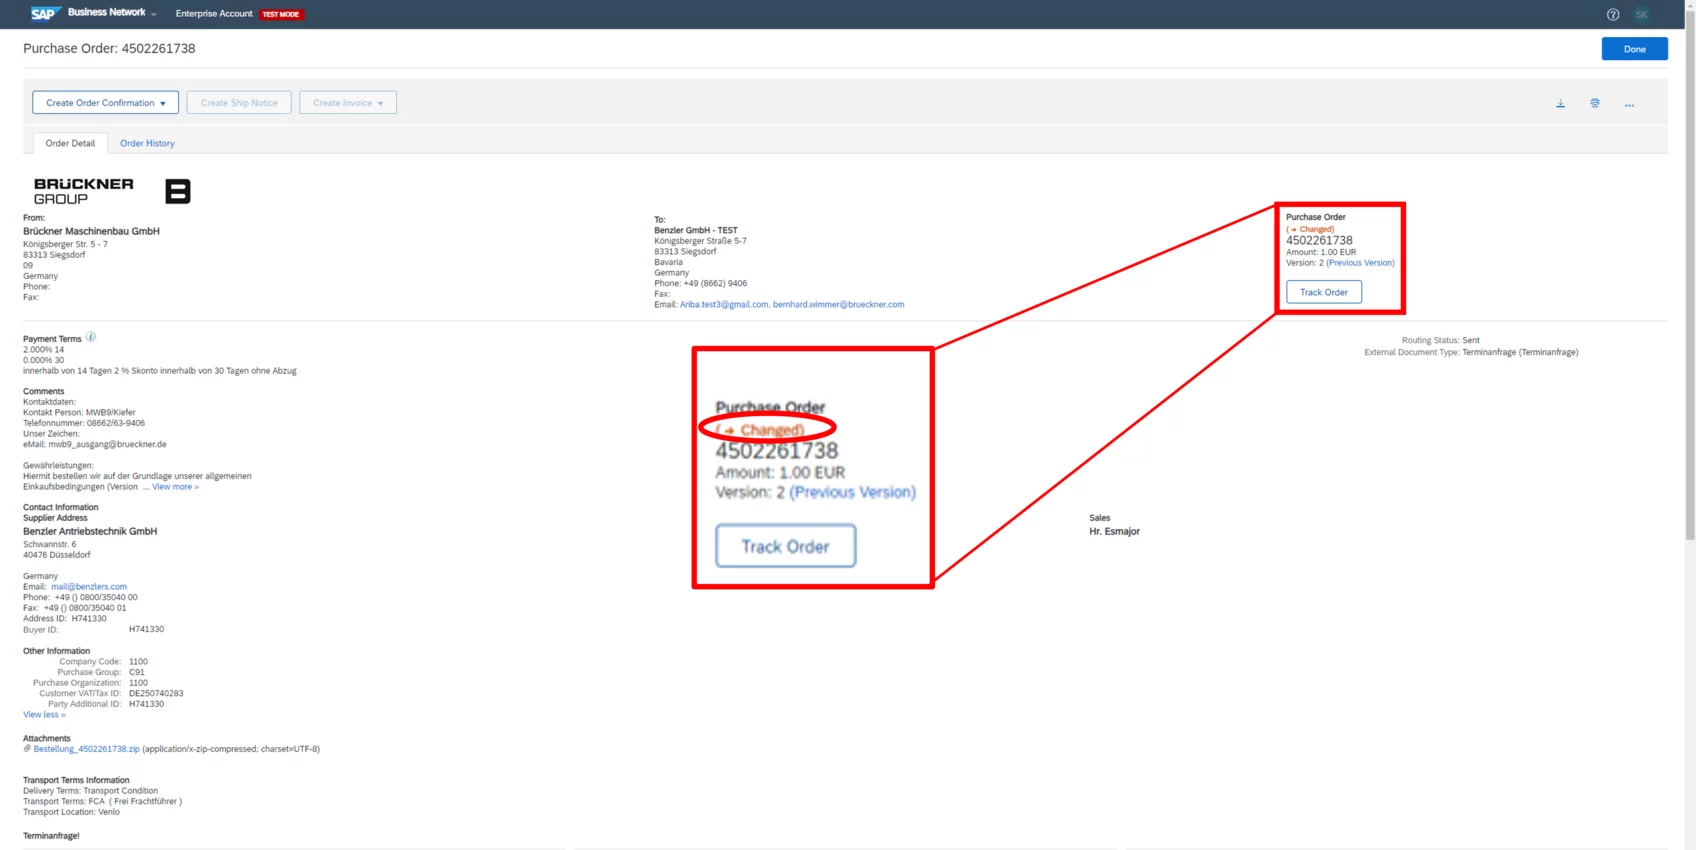The height and width of the screenshot is (850, 1696).
Task: Click the Benzler Antriebstechnik GmbH supplier name
Action: click(90, 532)
